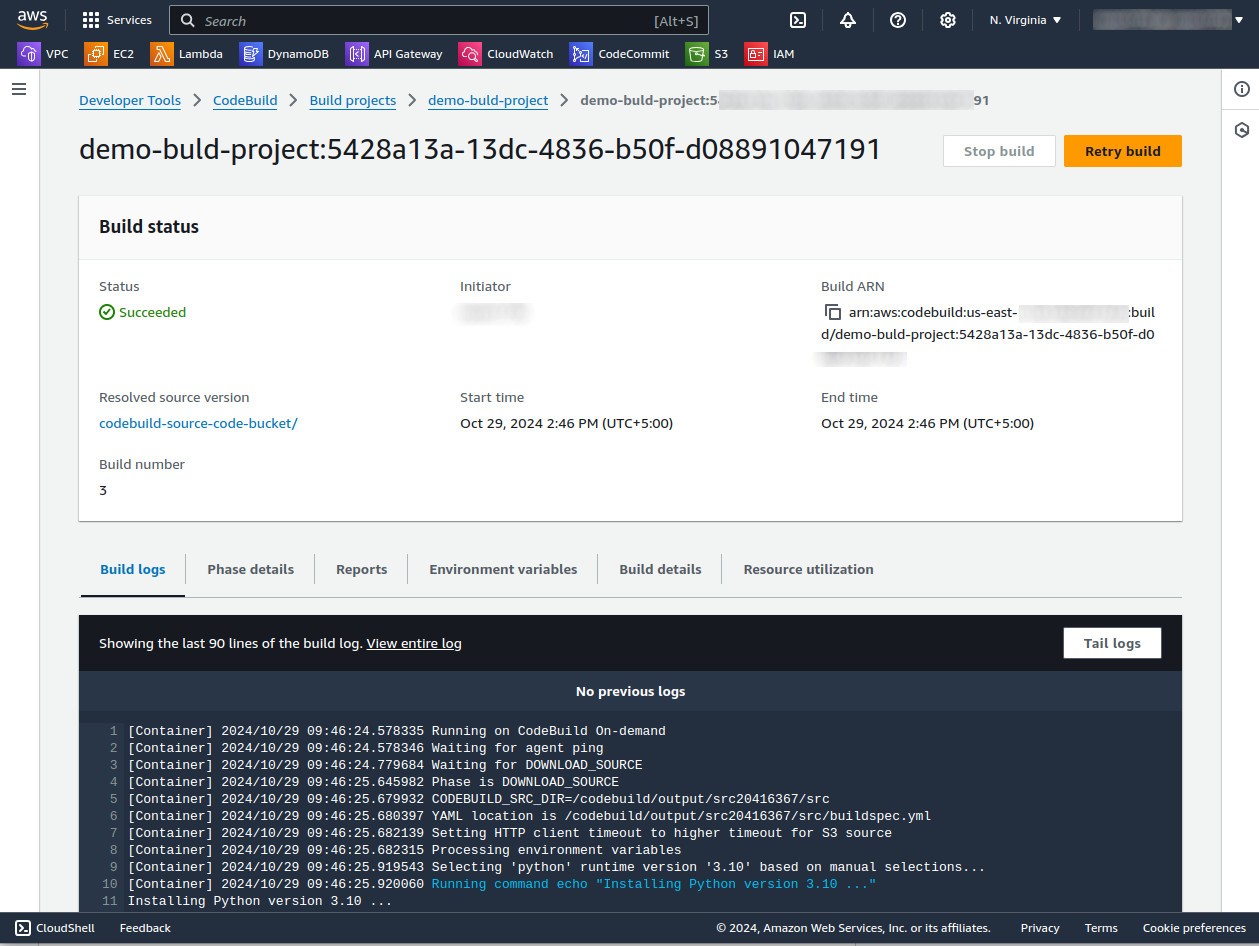Switch to the Reports tab

tap(362, 570)
